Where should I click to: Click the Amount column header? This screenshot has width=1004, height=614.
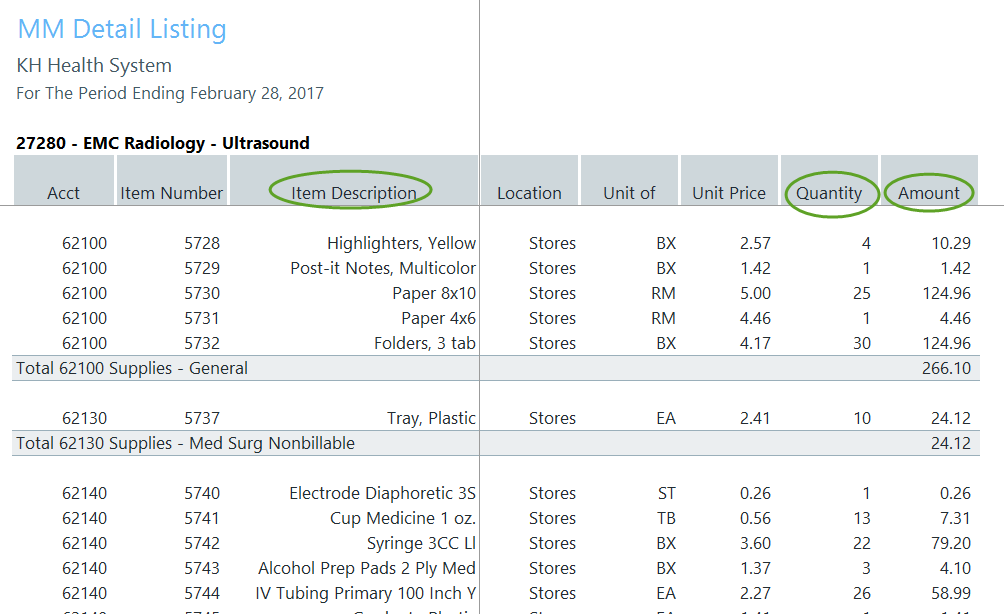929,193
